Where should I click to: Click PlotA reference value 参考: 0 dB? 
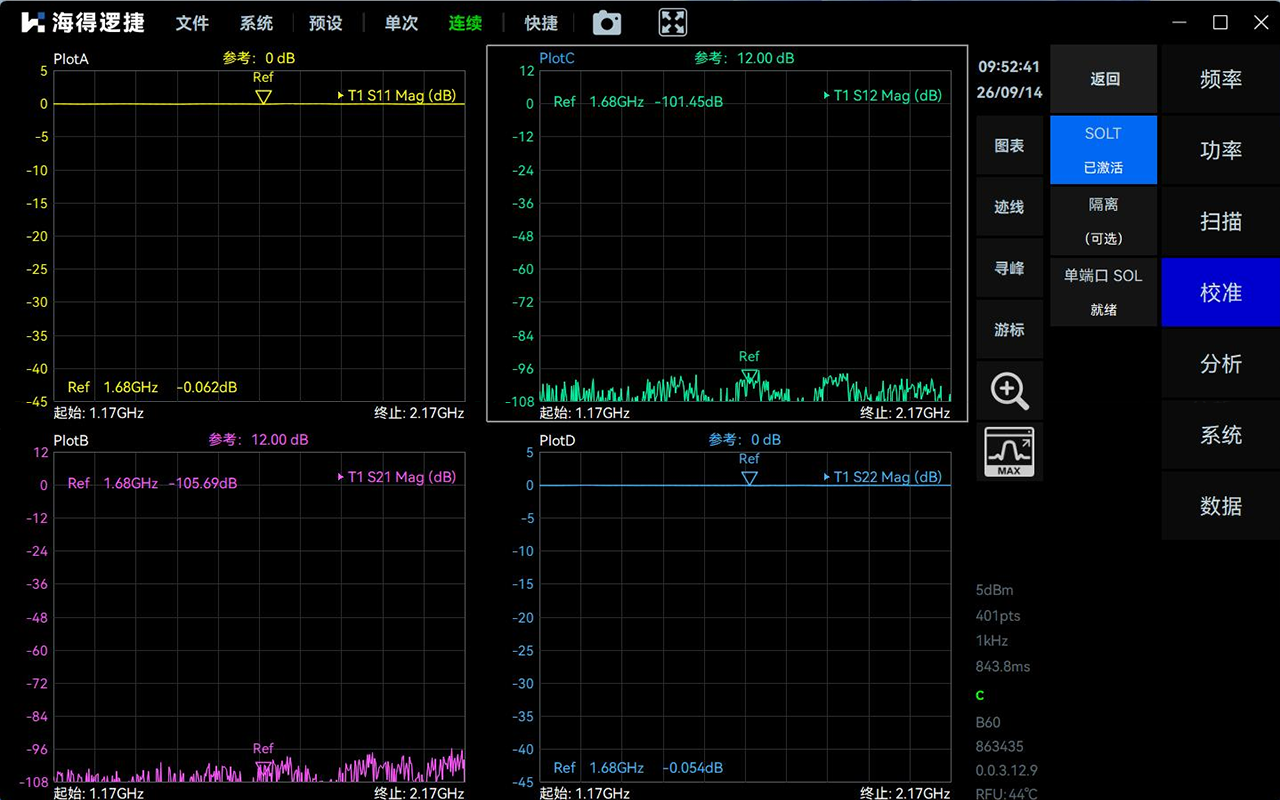(259, 58)
